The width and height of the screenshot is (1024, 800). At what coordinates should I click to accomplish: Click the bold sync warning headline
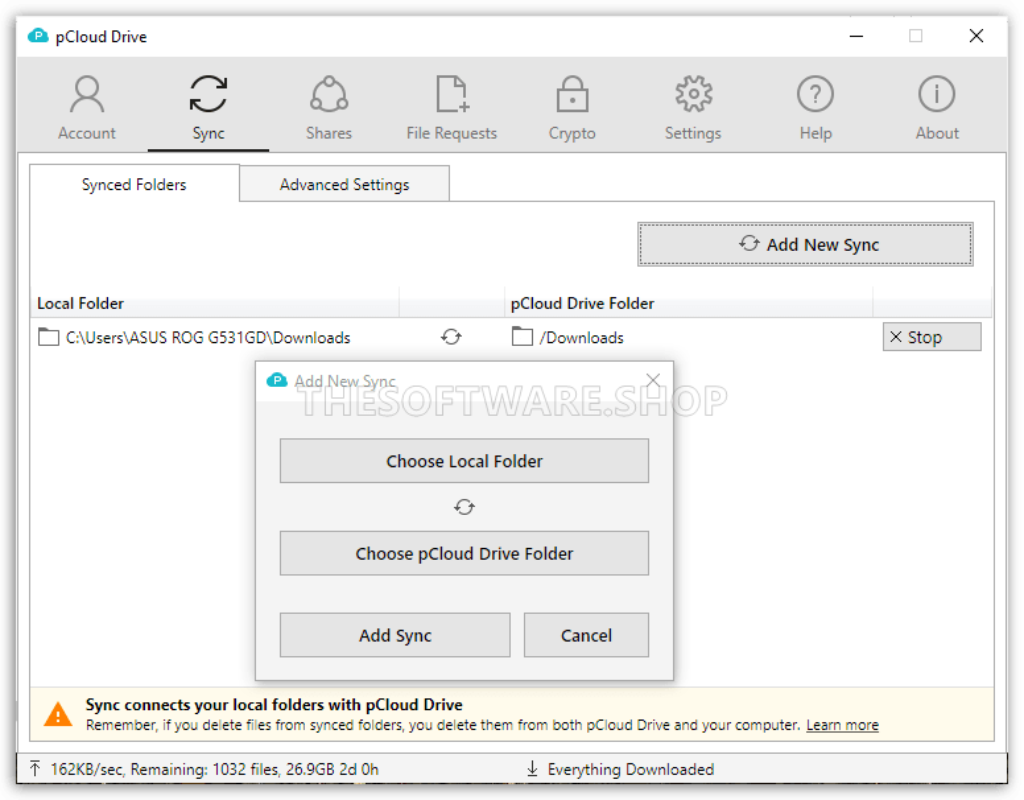pyautogui.click(x=274, y=705)
